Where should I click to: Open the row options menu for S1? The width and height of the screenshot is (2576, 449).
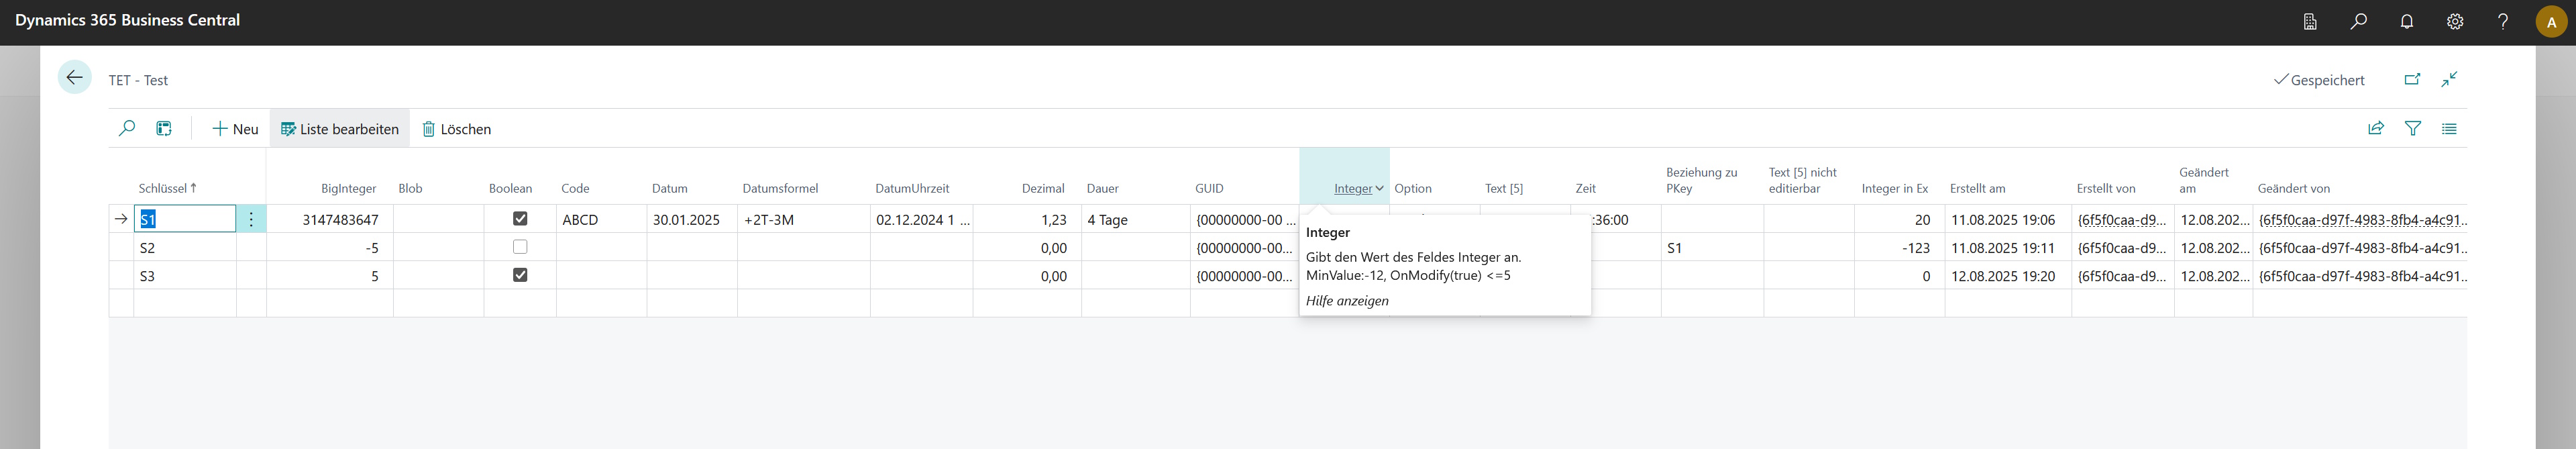click(251, 219)
